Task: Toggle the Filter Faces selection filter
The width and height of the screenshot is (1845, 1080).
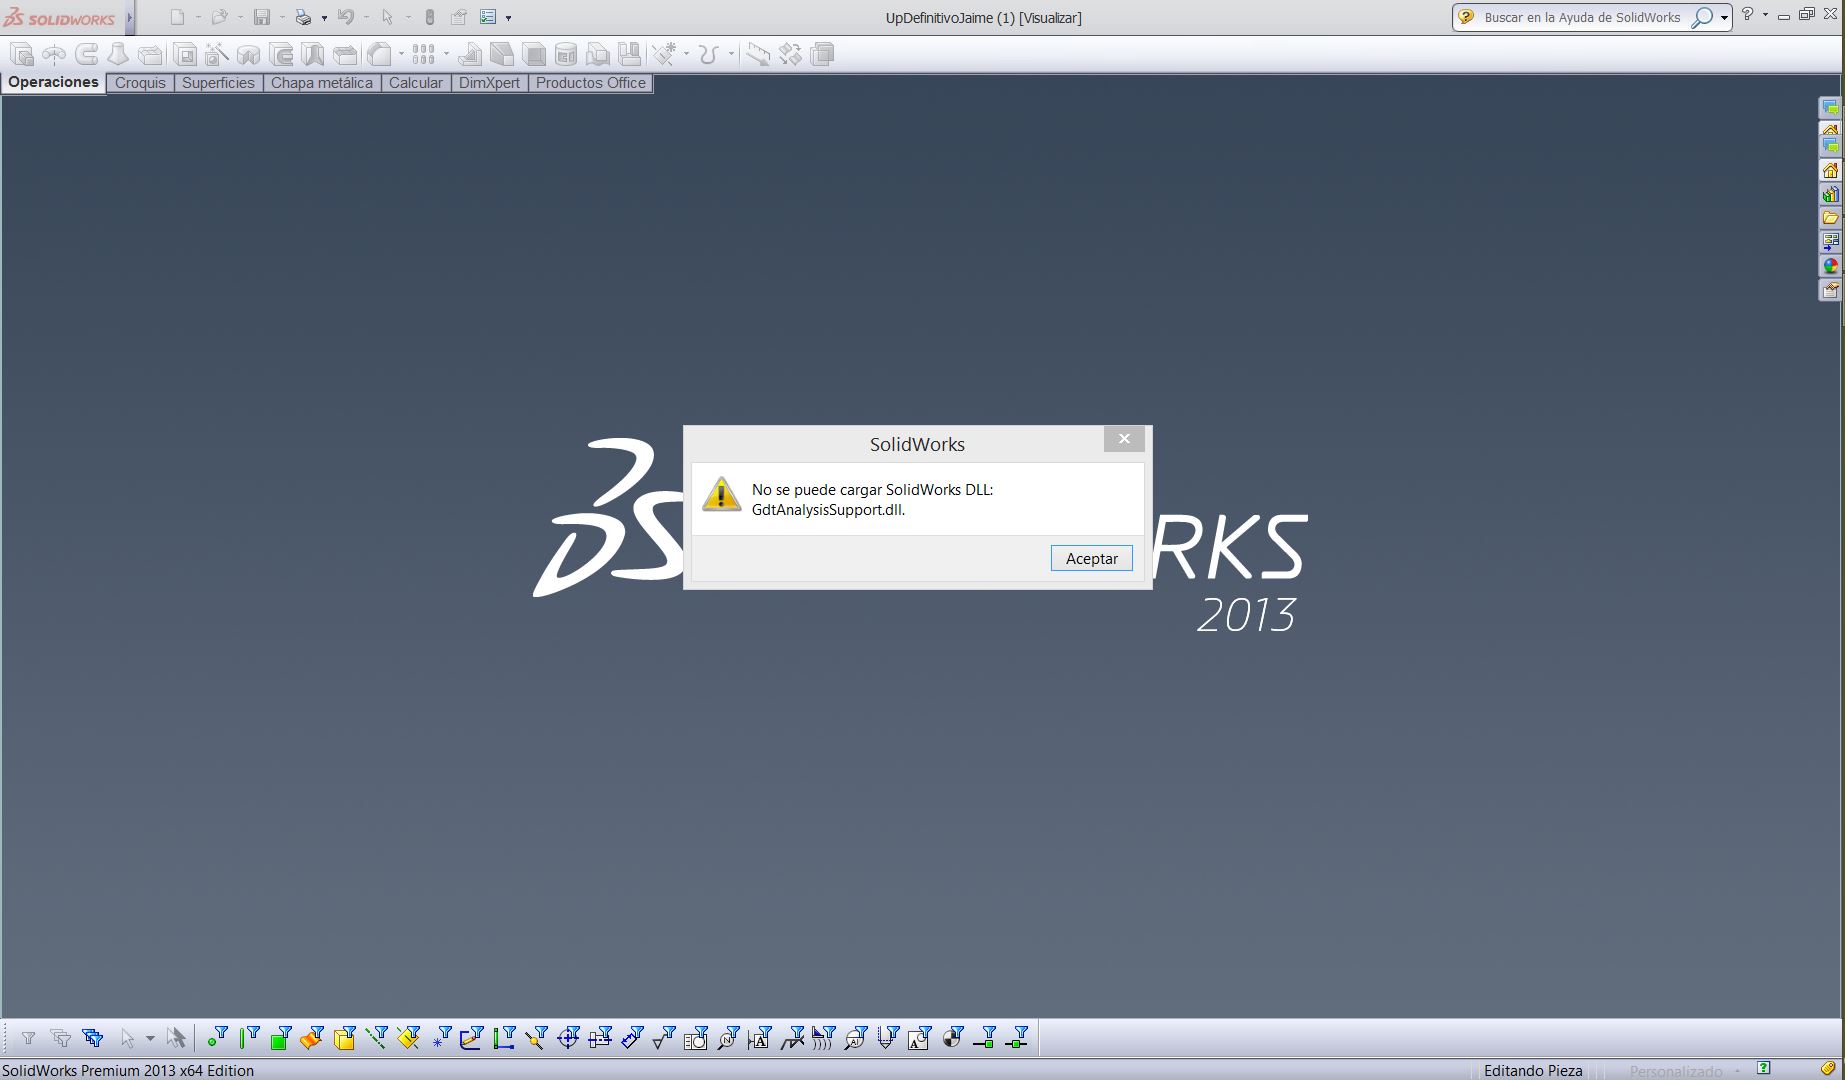Action: click(x=281, y=1038)
